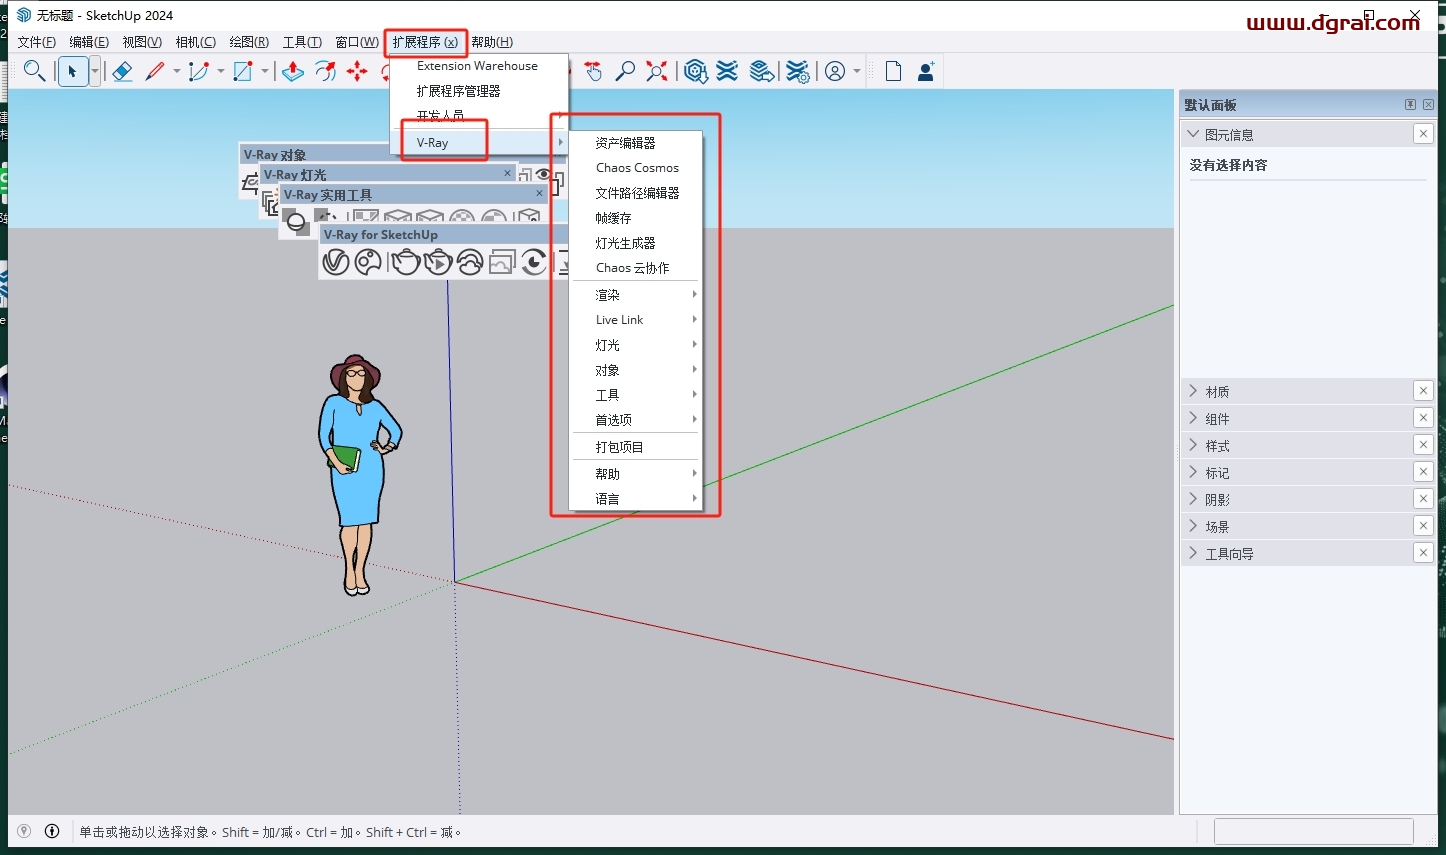Close the 材质 tray panel
Viewport: 1446px width, 855px height.
coord(1423,391)
